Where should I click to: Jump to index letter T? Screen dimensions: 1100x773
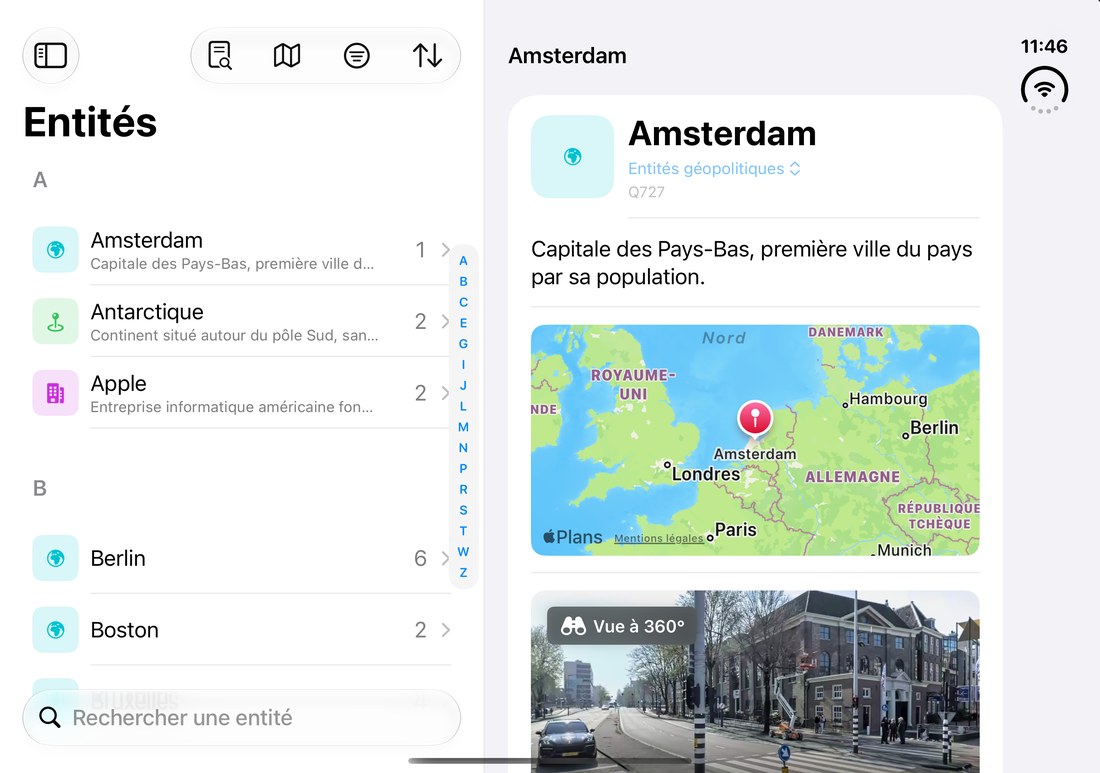(x=463, y=530)
